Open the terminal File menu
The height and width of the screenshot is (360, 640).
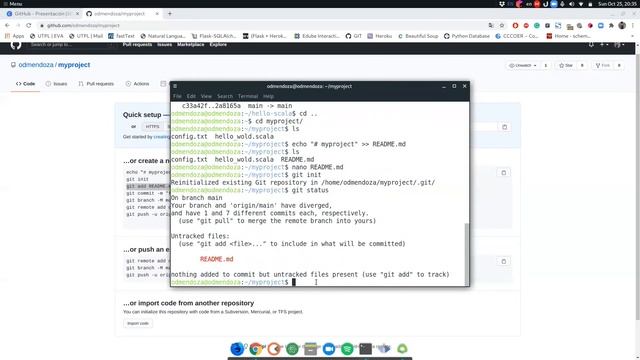pyautogui.click(x=177, y=96)
